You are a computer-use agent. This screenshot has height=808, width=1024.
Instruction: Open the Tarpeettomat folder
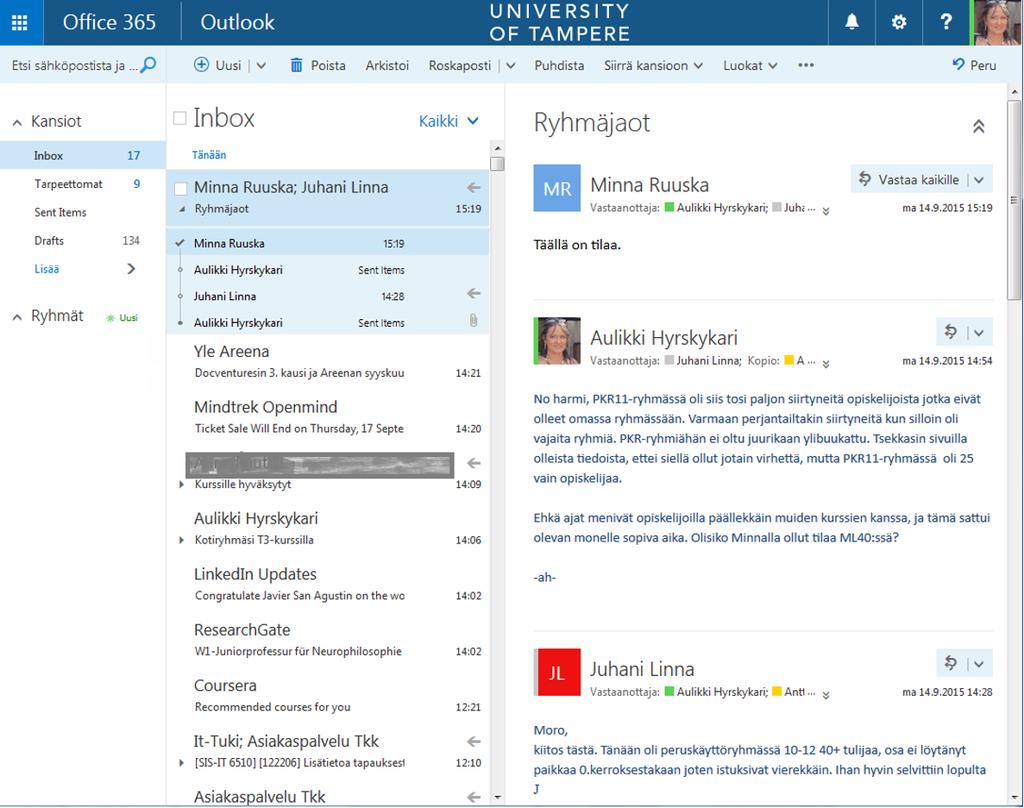click(83, 184)
